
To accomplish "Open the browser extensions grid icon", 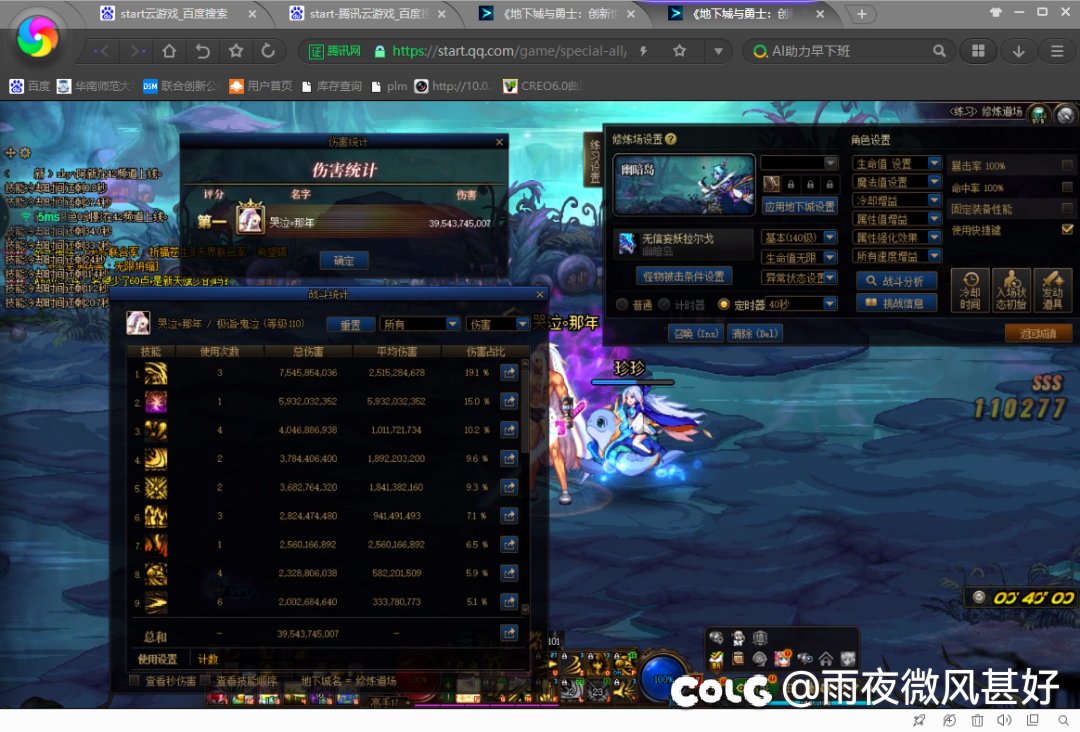I will point(978,51).
